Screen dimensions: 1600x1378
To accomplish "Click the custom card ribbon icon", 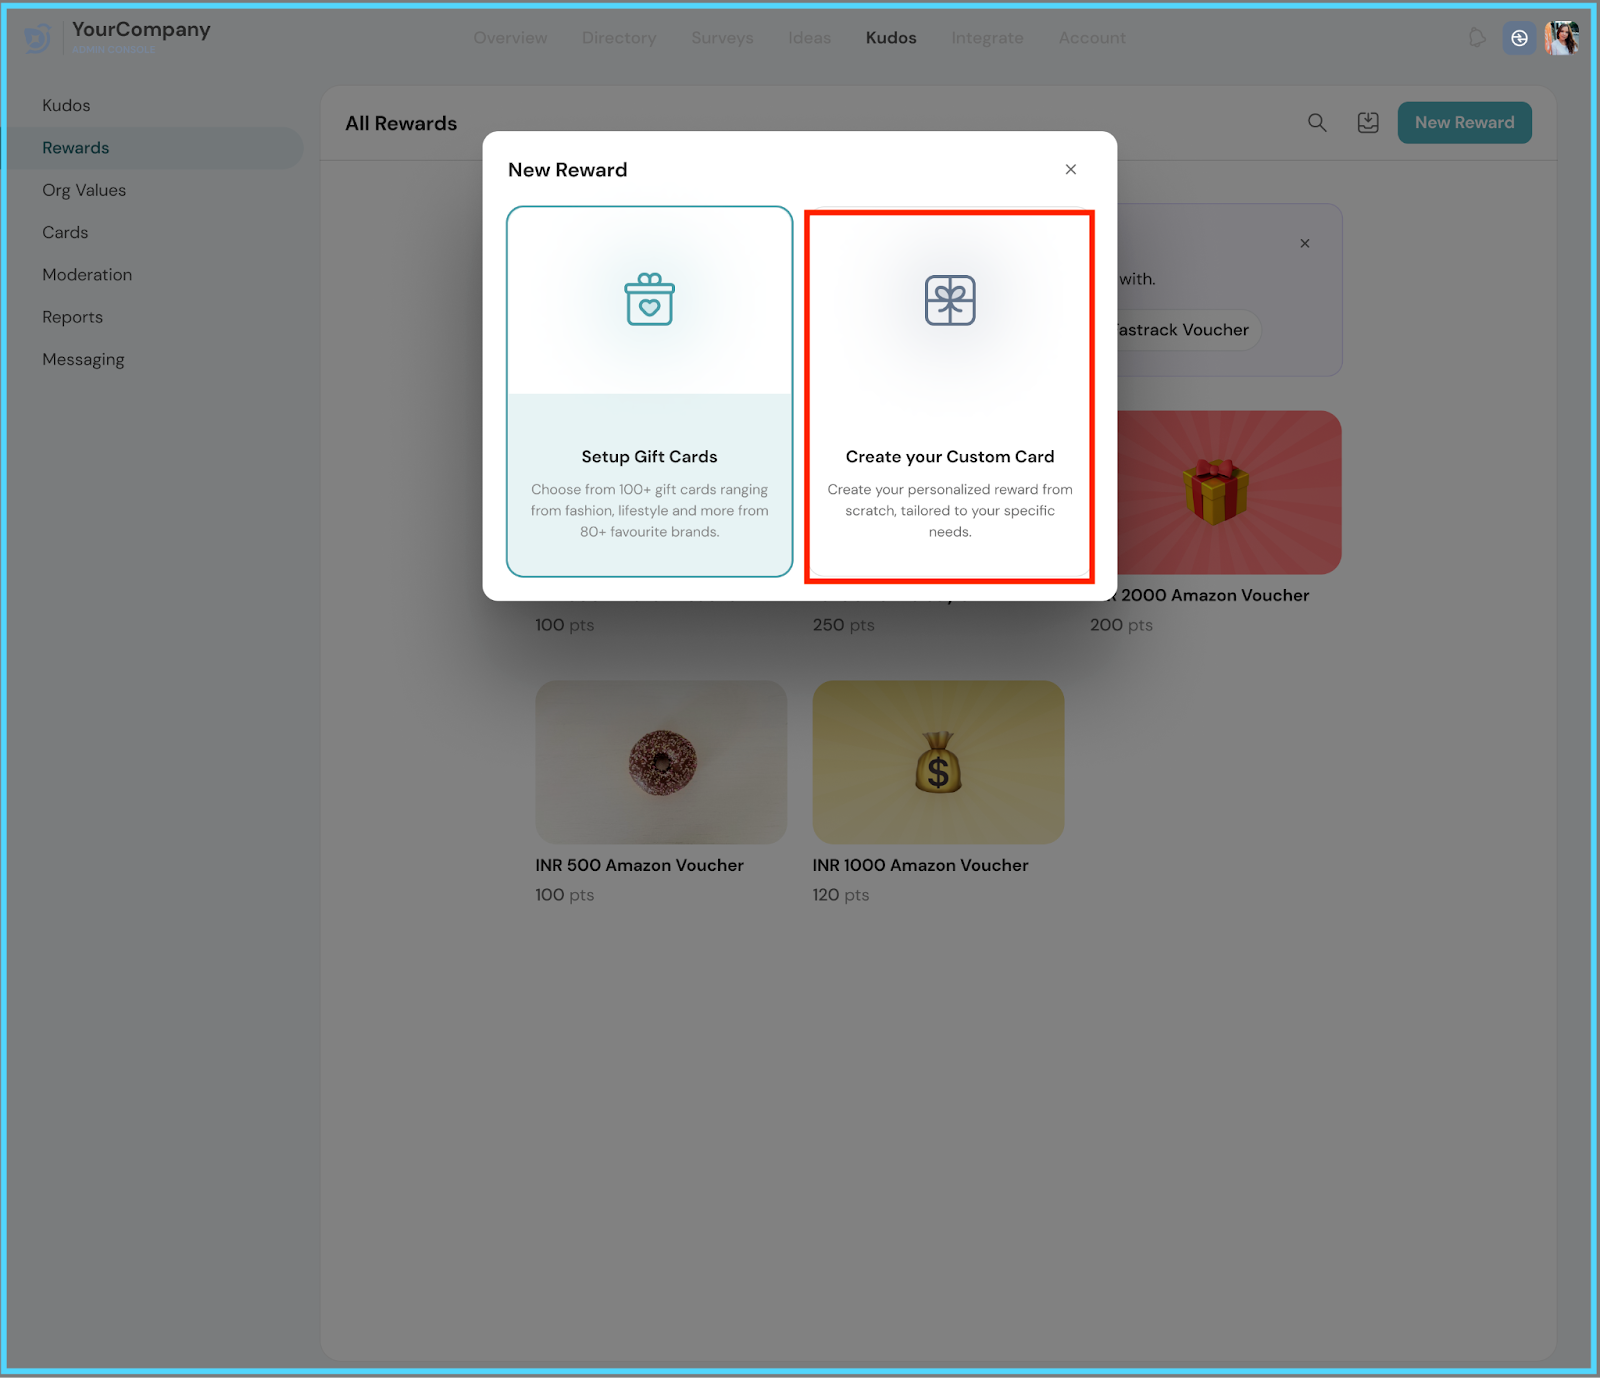I will click(x=950, y=300).
